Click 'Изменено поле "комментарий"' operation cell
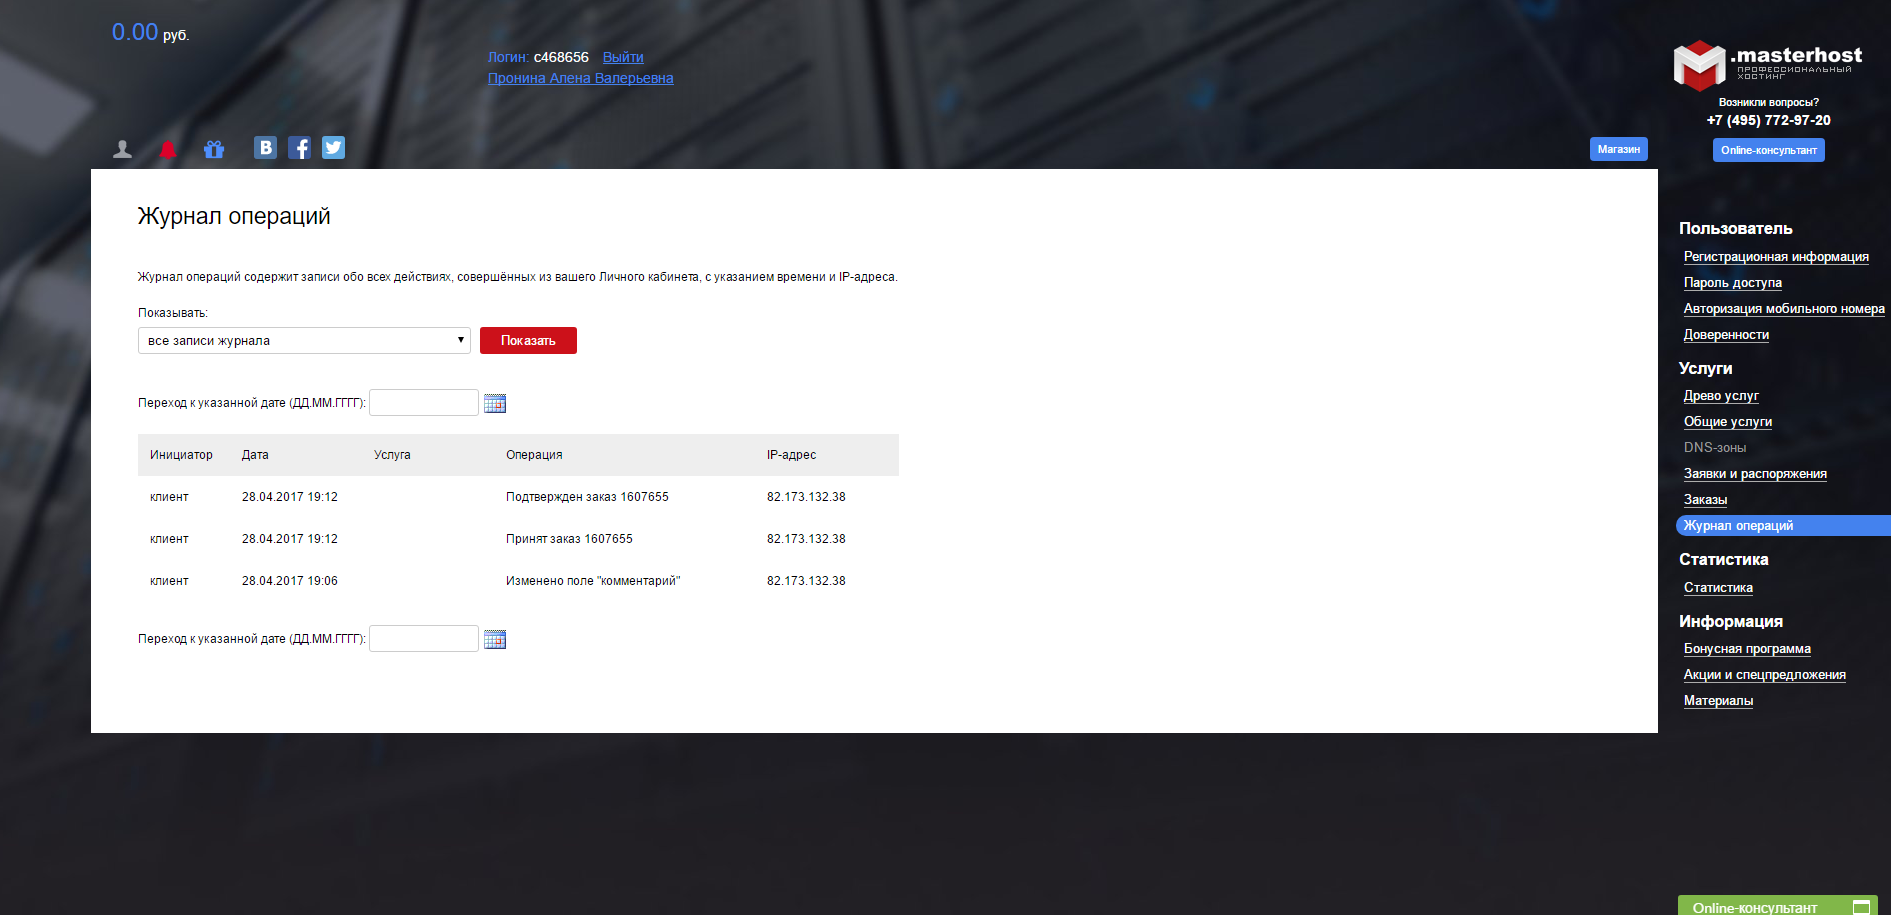1891x915 pixels. [593, 581]
